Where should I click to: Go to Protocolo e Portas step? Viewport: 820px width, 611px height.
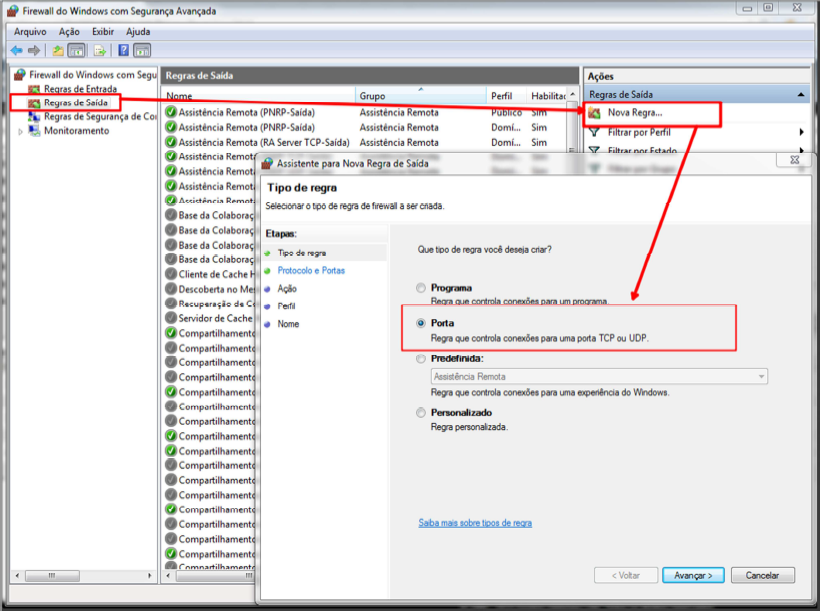(x=311, y=270)
